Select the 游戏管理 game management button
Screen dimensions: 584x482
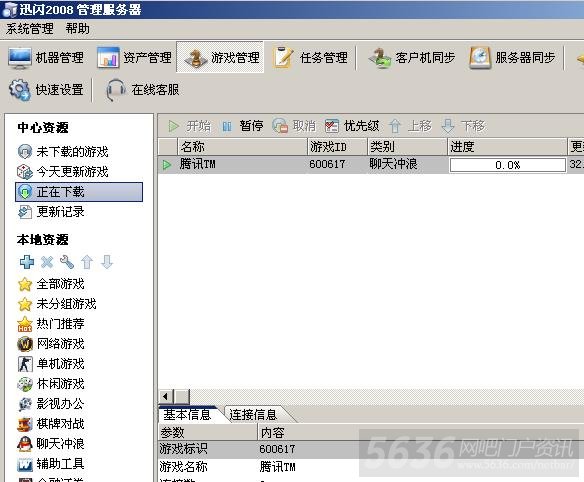[x=220, y=57]
